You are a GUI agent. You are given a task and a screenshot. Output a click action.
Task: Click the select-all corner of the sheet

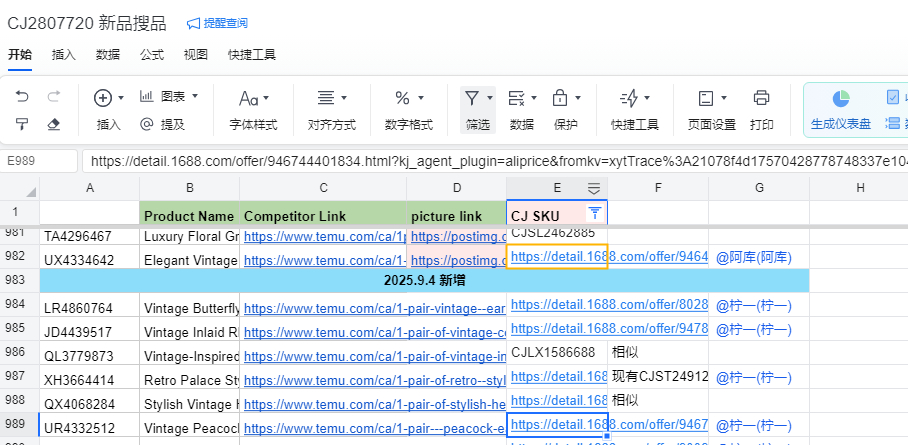[20, 188]
